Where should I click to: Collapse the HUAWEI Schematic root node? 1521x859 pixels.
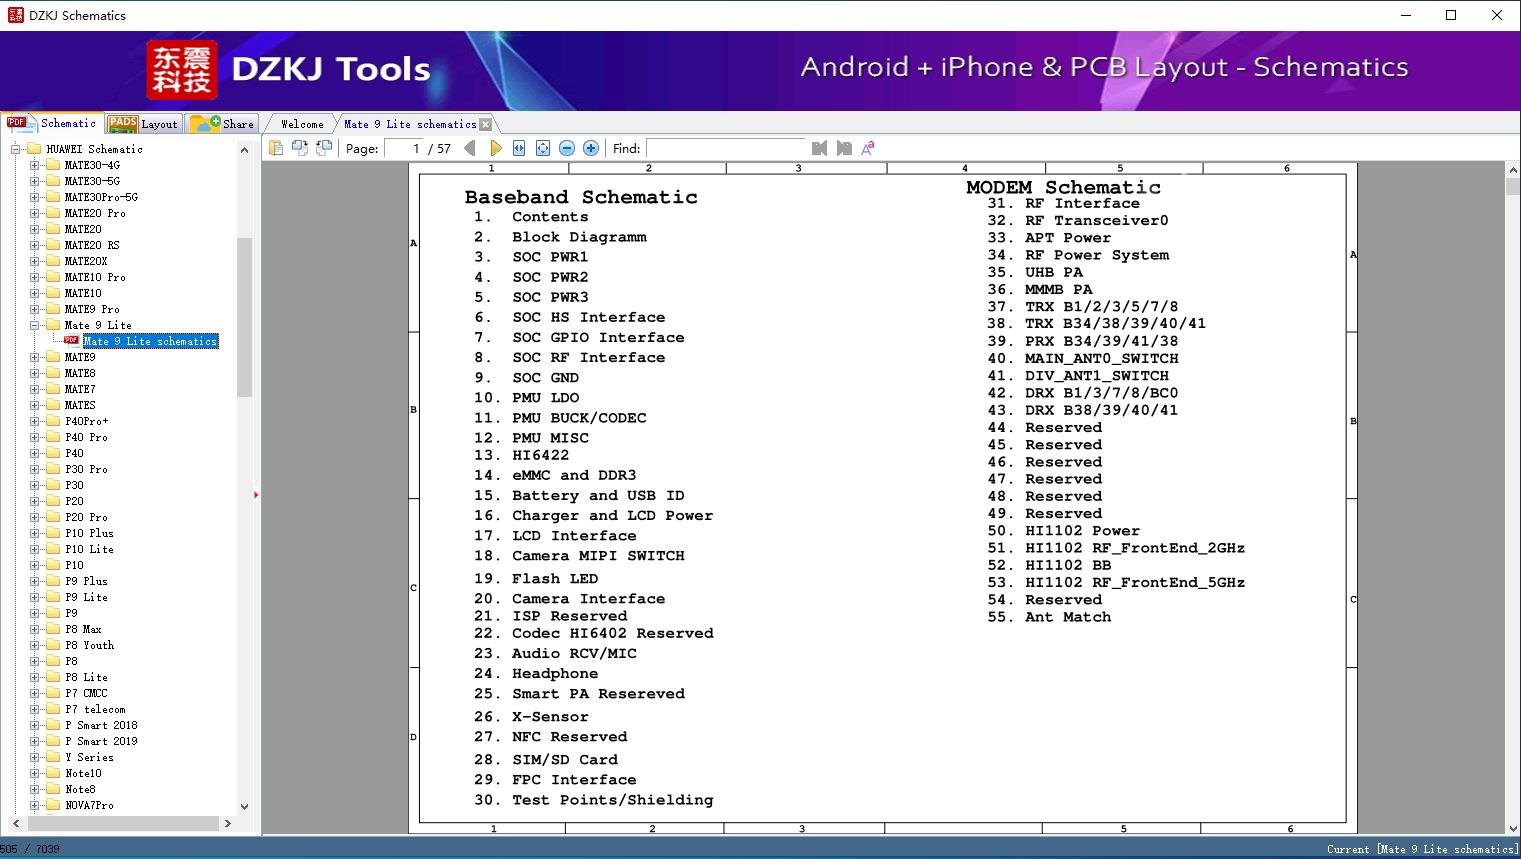[16, 149]
